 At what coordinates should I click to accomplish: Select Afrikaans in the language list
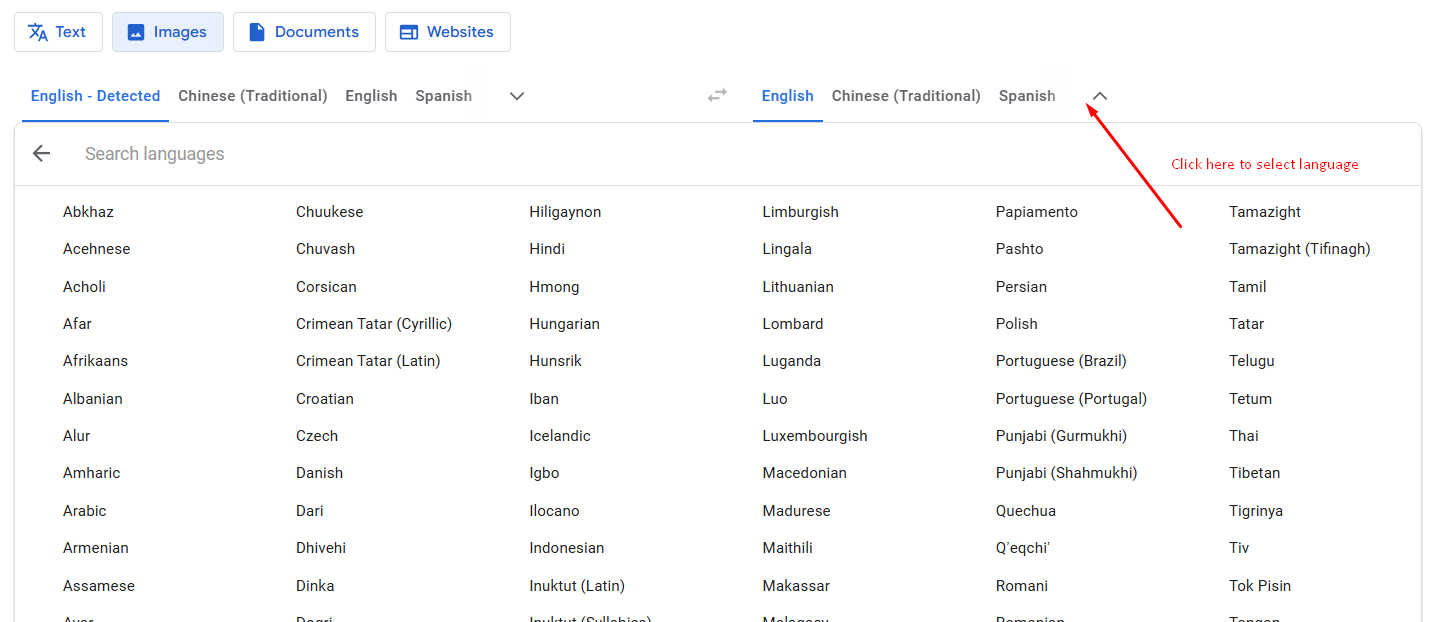pos(95,361)
